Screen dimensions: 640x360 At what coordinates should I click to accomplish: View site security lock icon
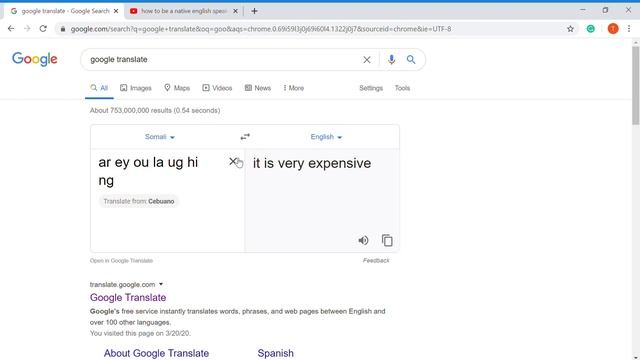point(62,29)
